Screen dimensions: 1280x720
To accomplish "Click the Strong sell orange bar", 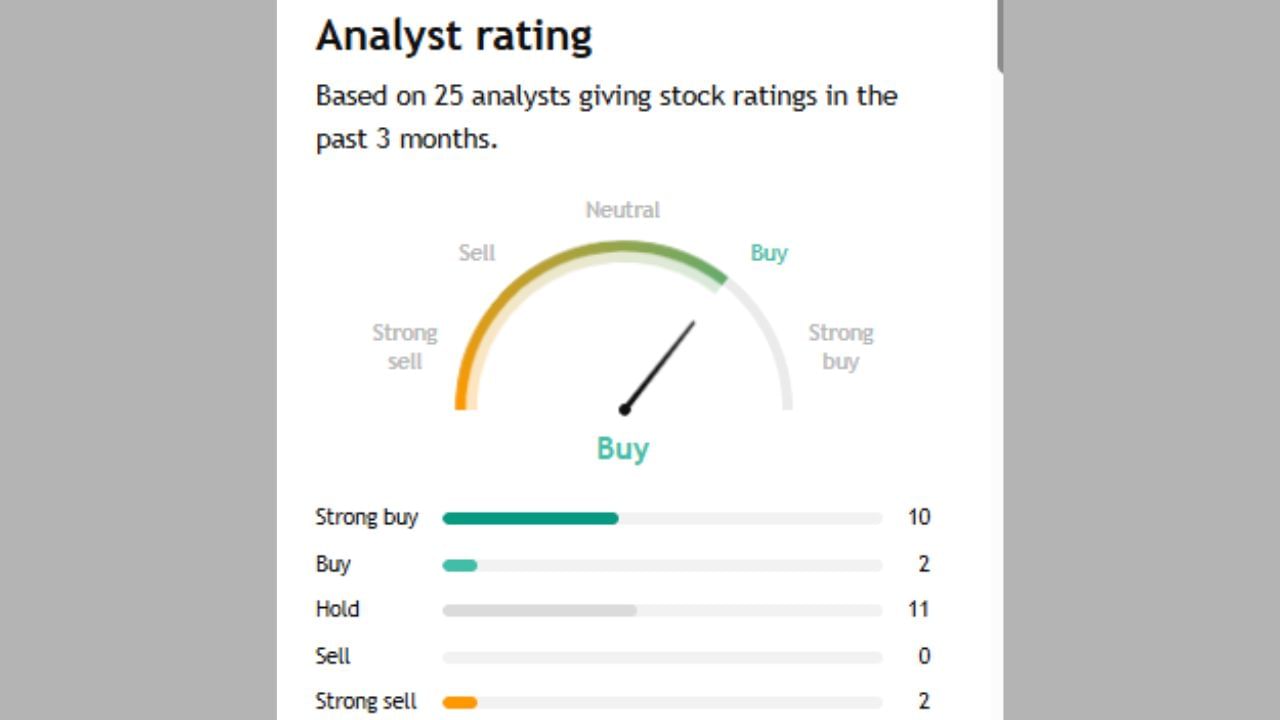I will coord(460,702).
